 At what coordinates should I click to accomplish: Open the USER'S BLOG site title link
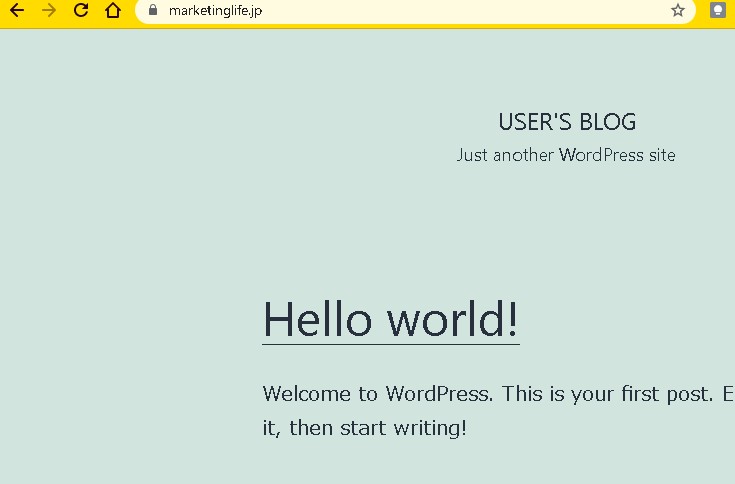pos(567,122)
